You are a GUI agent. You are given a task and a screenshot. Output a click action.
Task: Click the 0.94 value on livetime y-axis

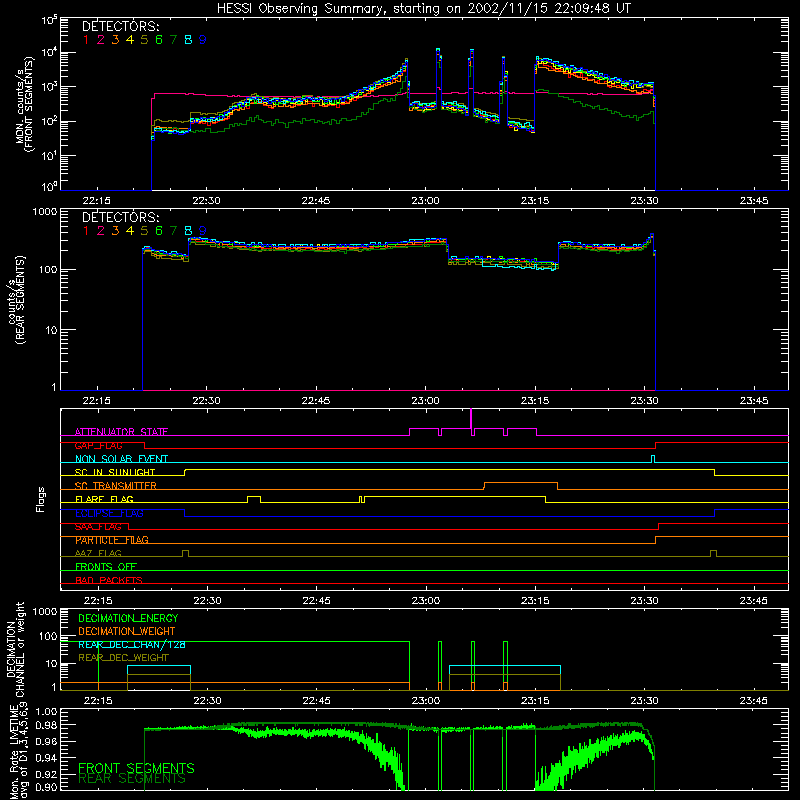point(45,758)
